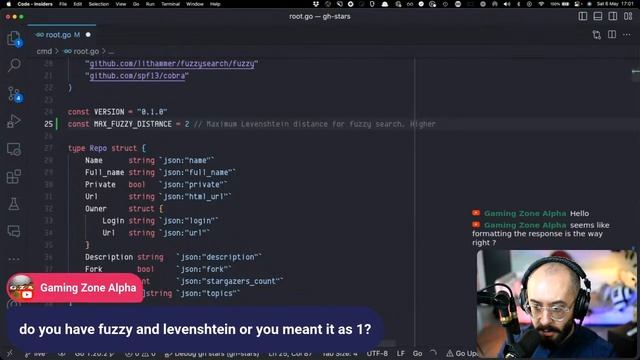Click the unsaved dot on root.go tab
This screenshot has width=640, height=360.
88,35
